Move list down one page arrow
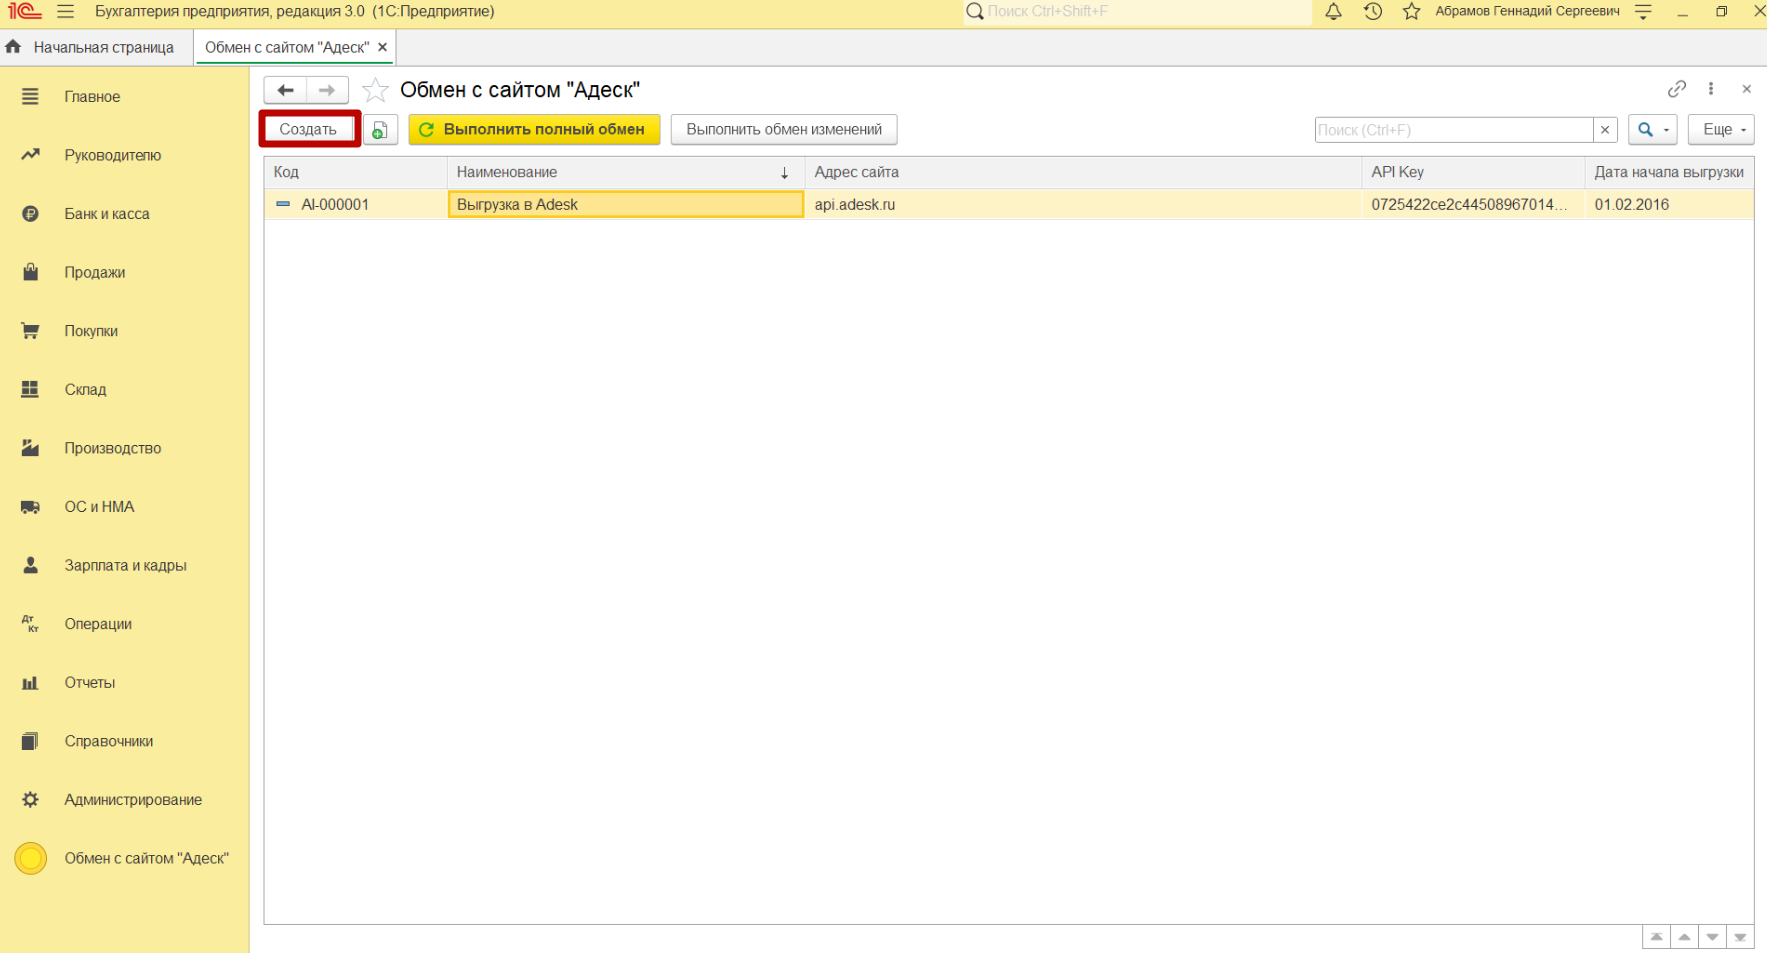This screenshot has height=953, width=1767. tap(1712, 937)
